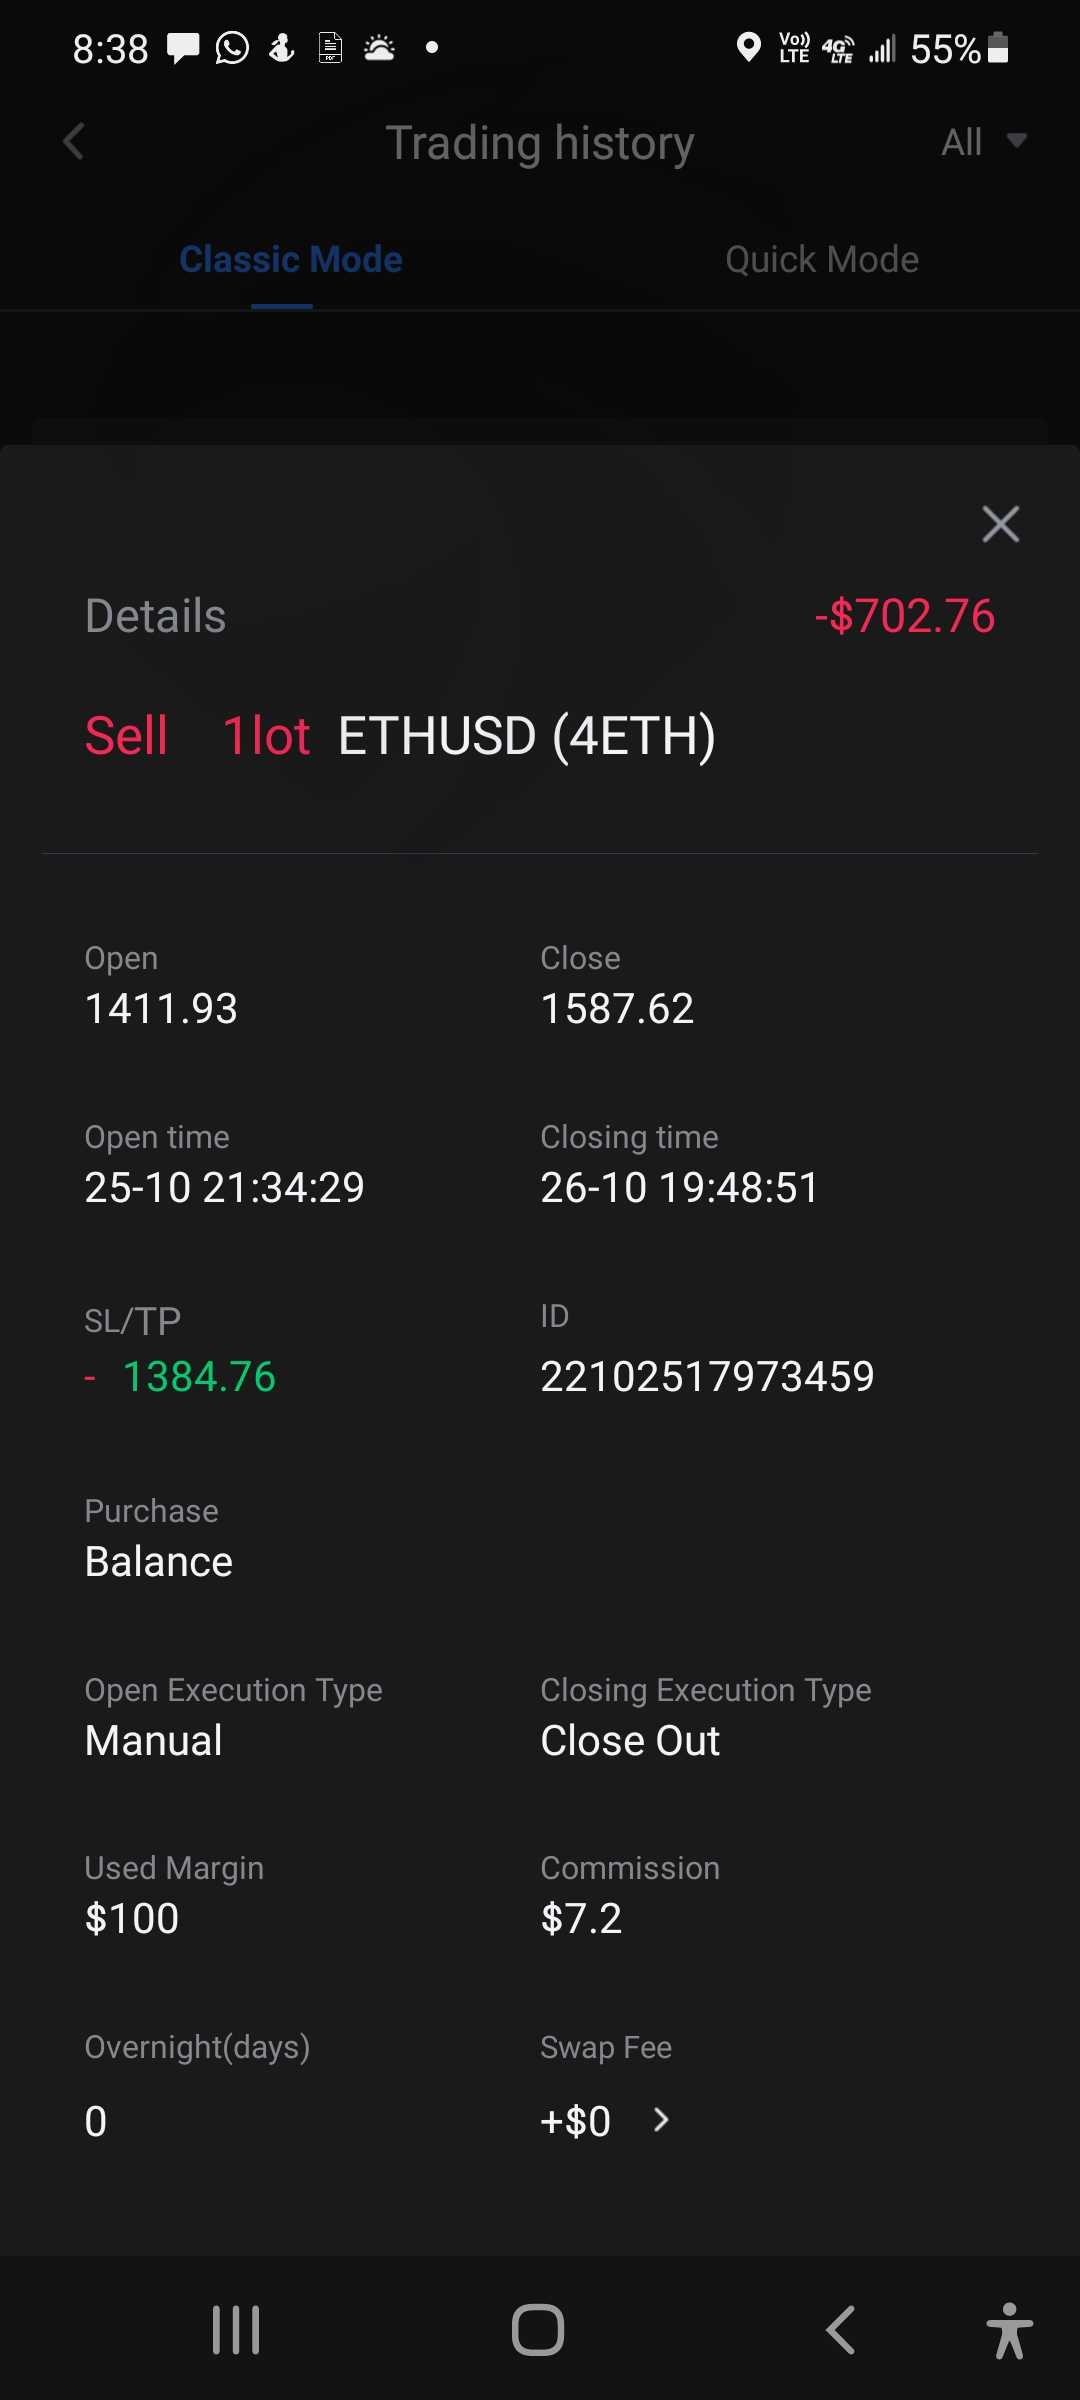The height and width of the screenshot is (2400, 1080).
Task: Tap the Android recent apps button
Action: pyautogui.click(x=236, y=2330)
